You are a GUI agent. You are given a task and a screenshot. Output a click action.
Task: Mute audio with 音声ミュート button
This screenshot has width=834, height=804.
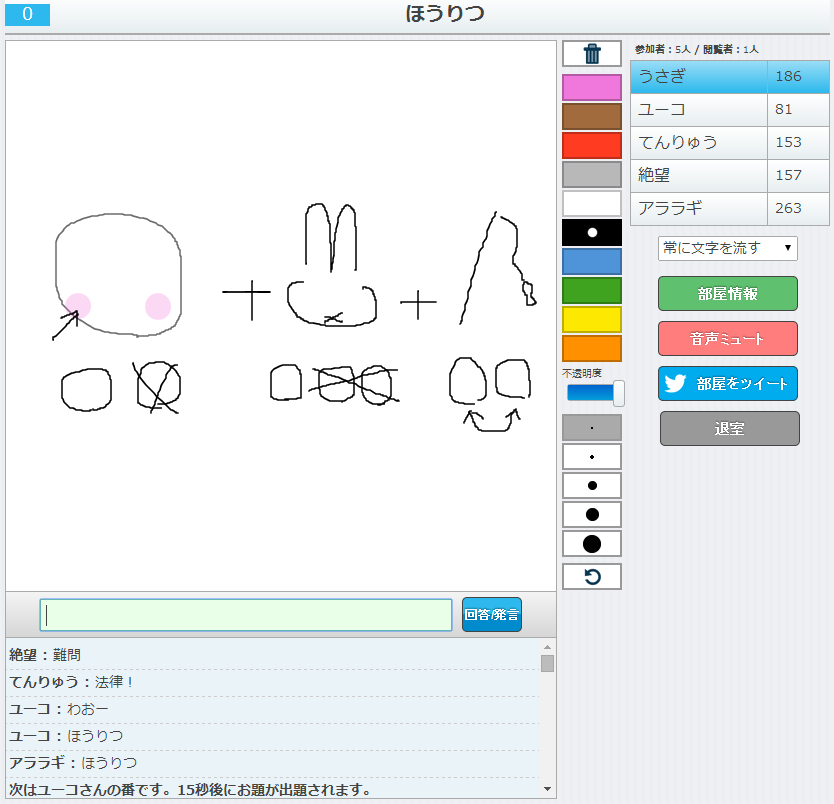[728, 339]
